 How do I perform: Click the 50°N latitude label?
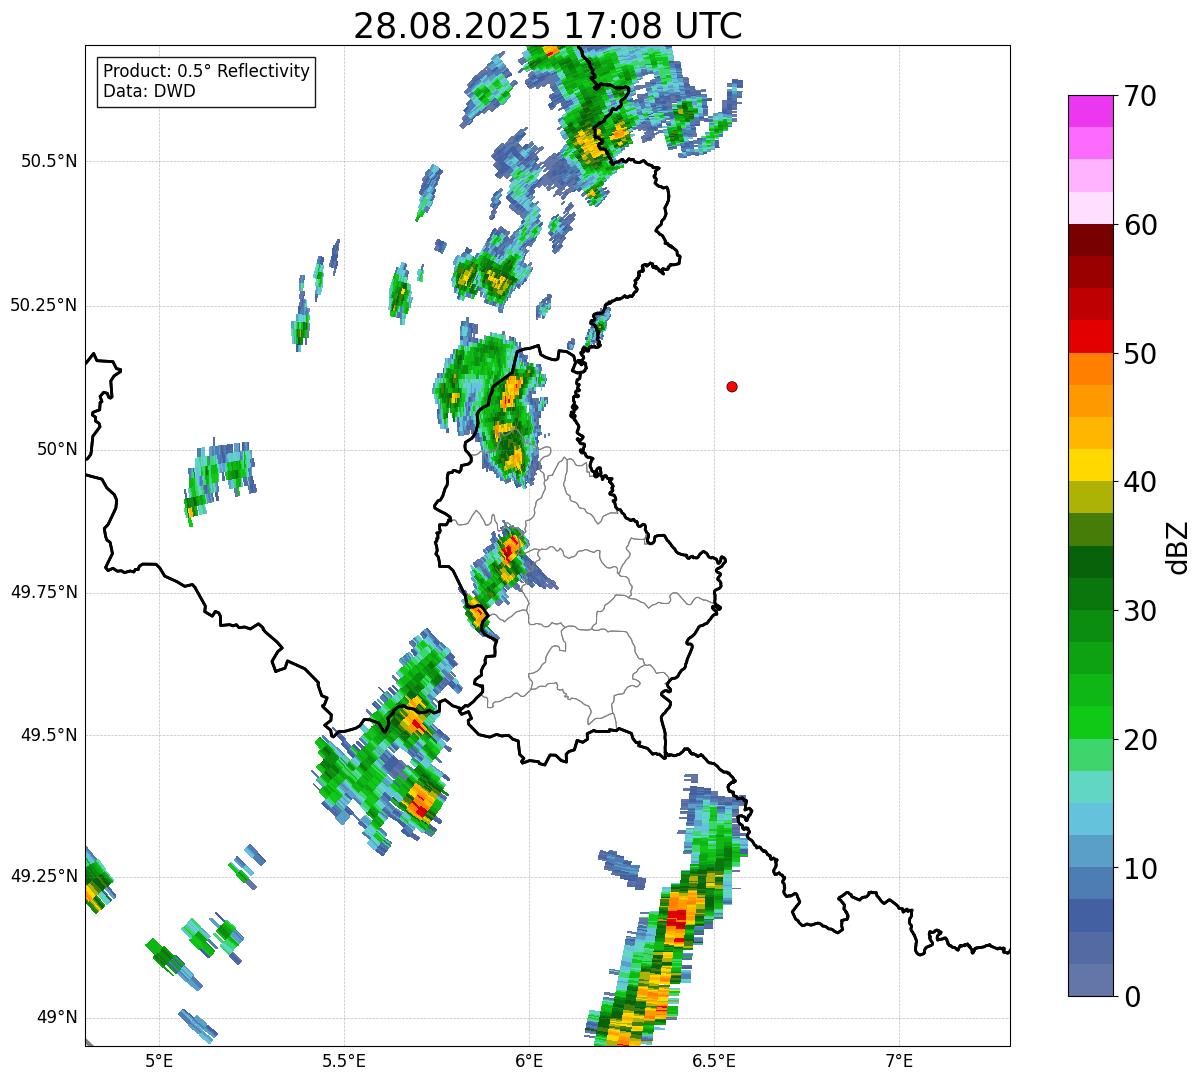click(x=57, y=449)
